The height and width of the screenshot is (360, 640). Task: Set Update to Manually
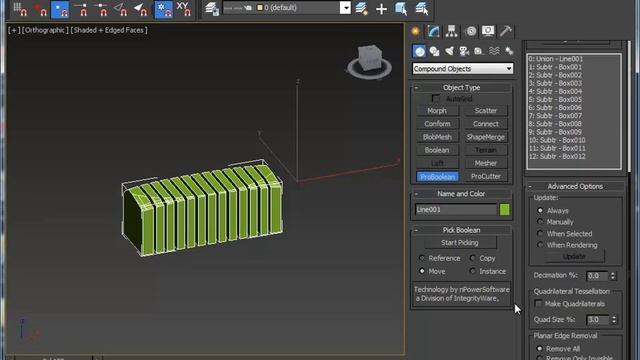(x=540, y=222)
